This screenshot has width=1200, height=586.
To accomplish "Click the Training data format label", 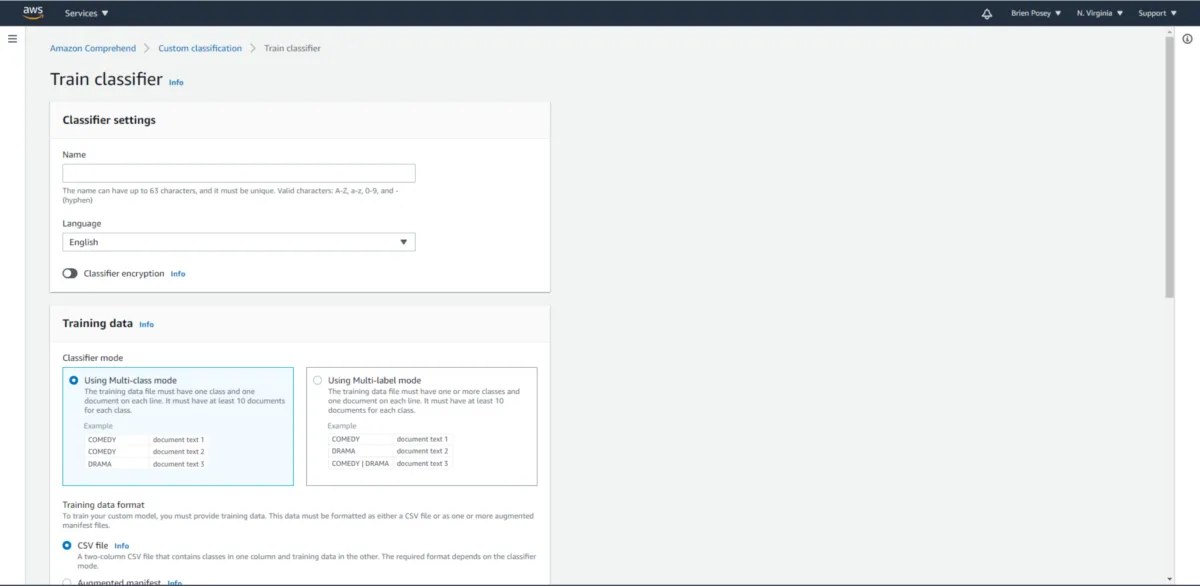I will [104, 505].
